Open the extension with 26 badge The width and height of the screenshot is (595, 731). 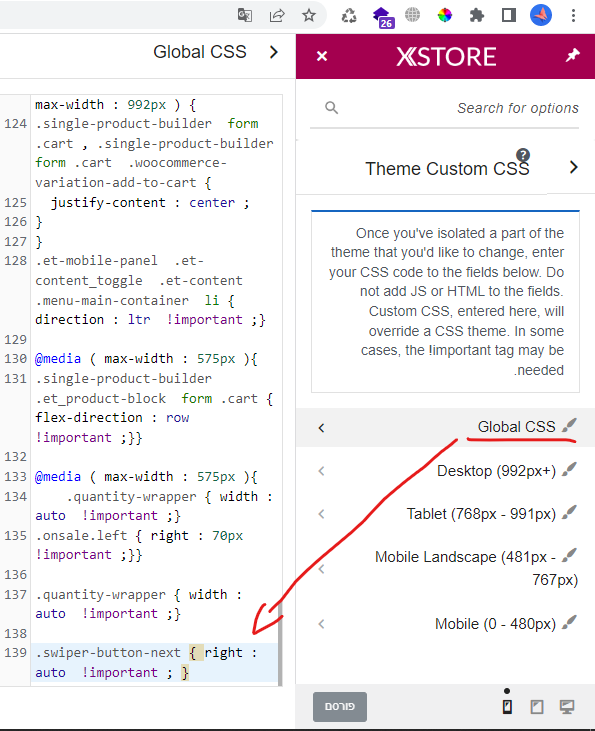(x=382, y=17)
